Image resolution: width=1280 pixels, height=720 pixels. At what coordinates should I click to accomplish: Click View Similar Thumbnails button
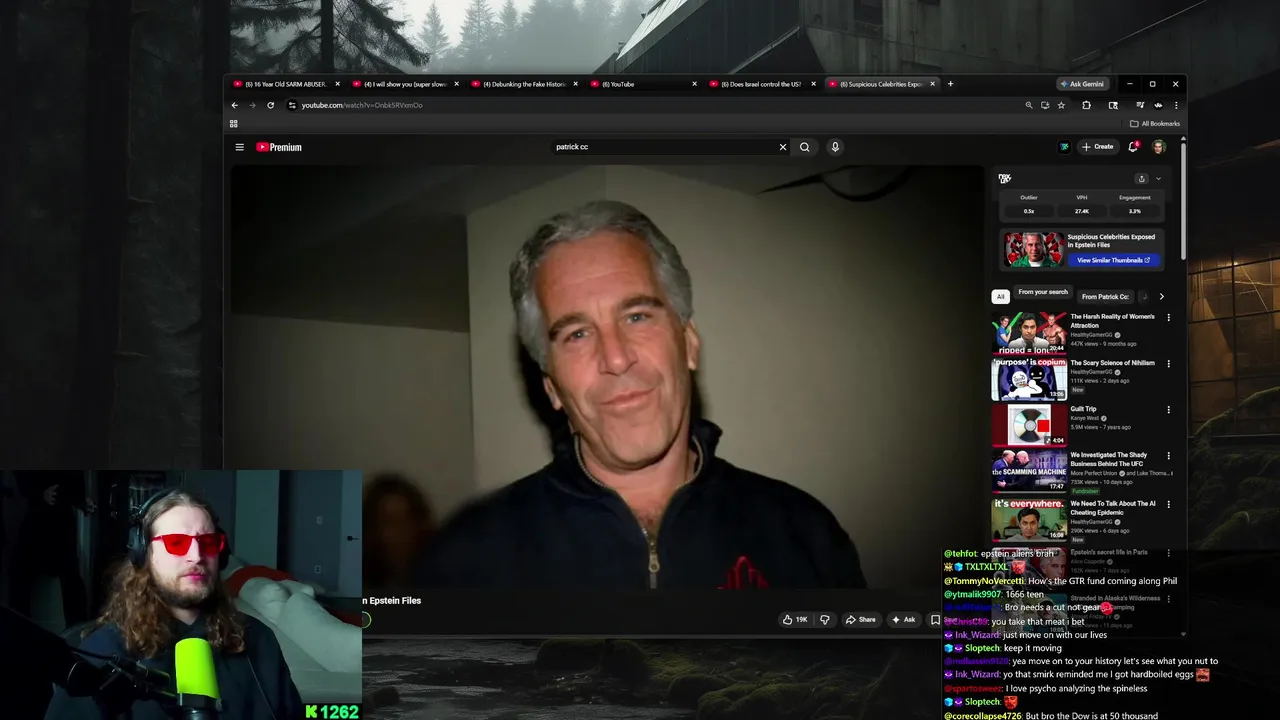[x=1113, y=260]
